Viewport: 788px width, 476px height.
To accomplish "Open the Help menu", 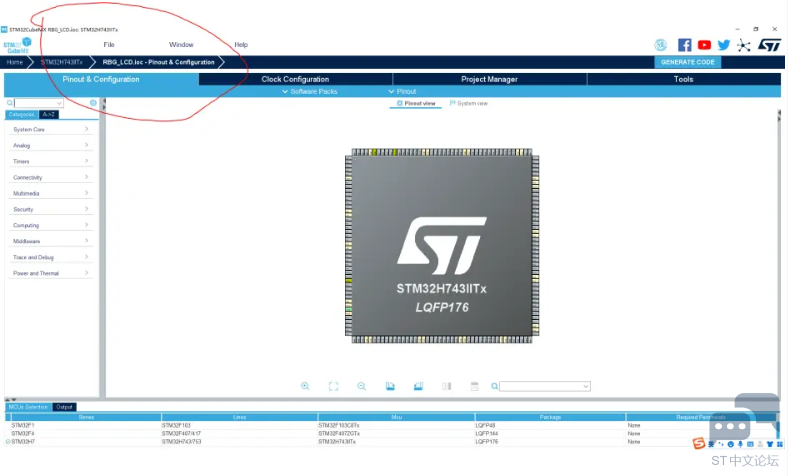I will (x=241, y=45).
